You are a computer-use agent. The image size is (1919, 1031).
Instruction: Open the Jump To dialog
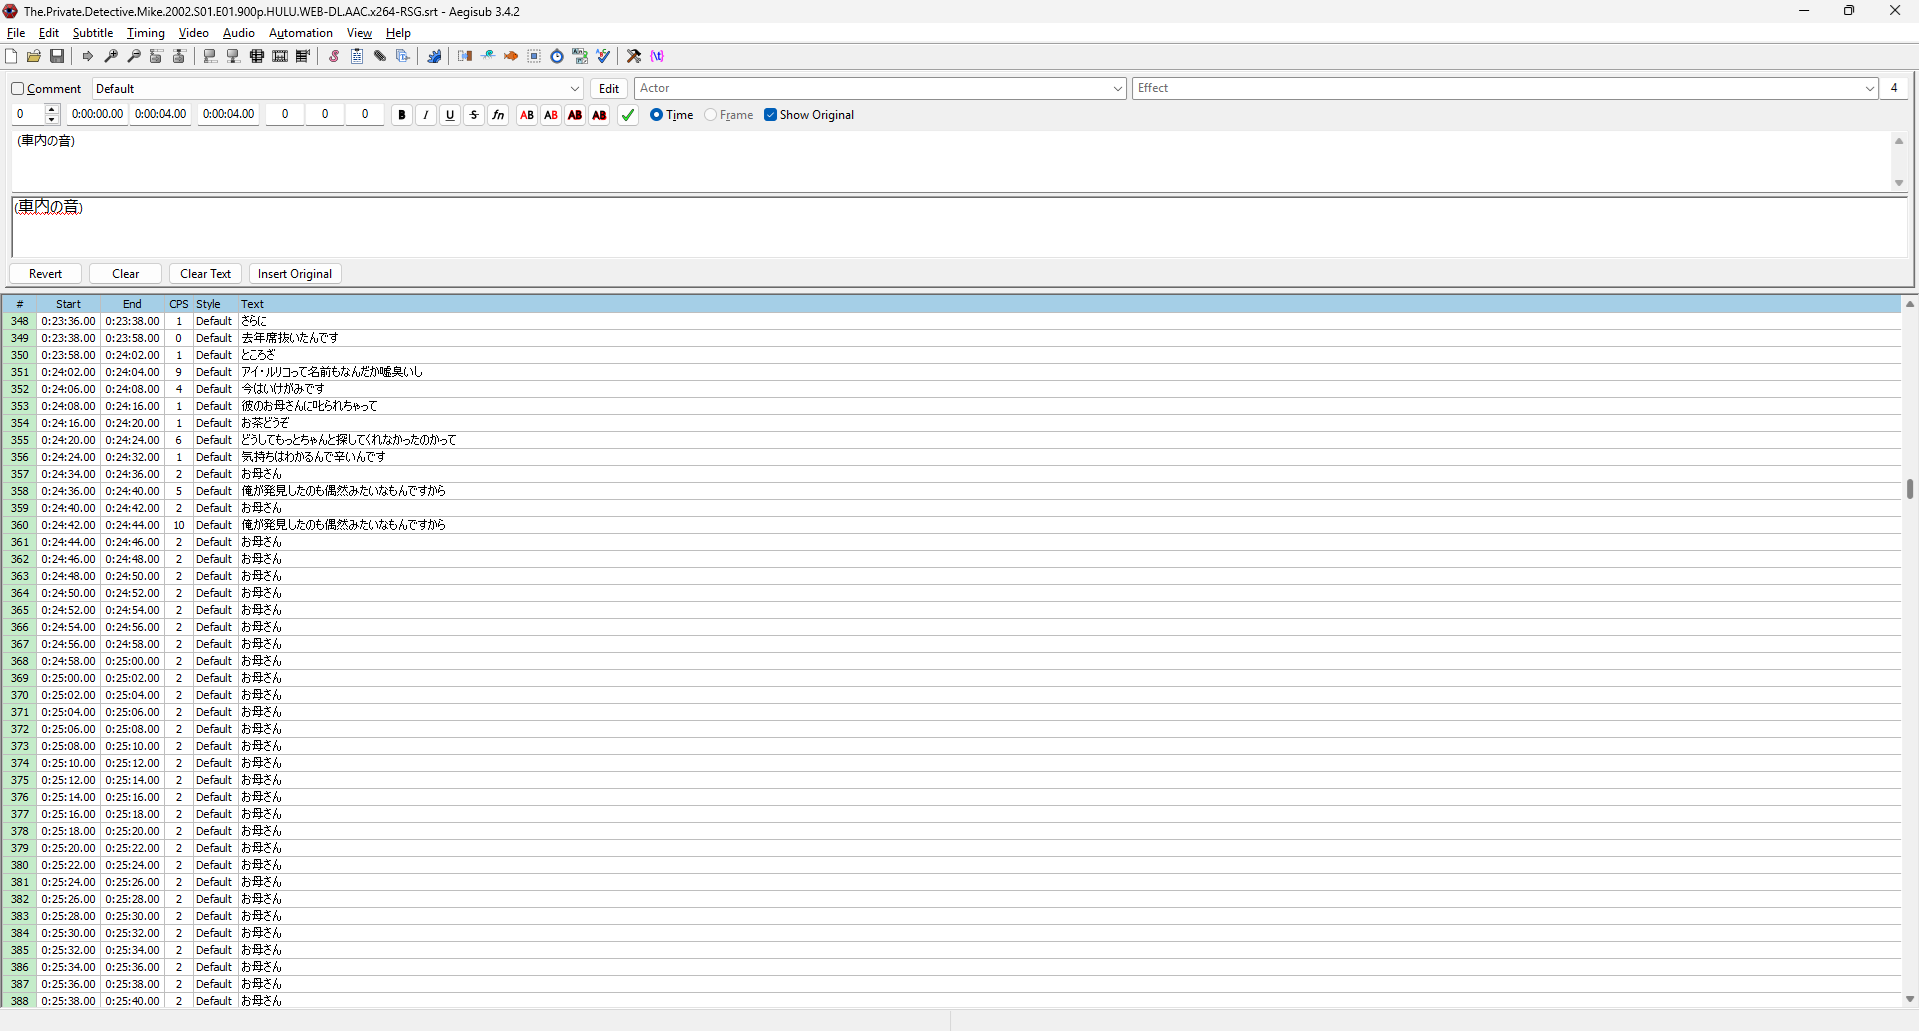click(88, 56)
